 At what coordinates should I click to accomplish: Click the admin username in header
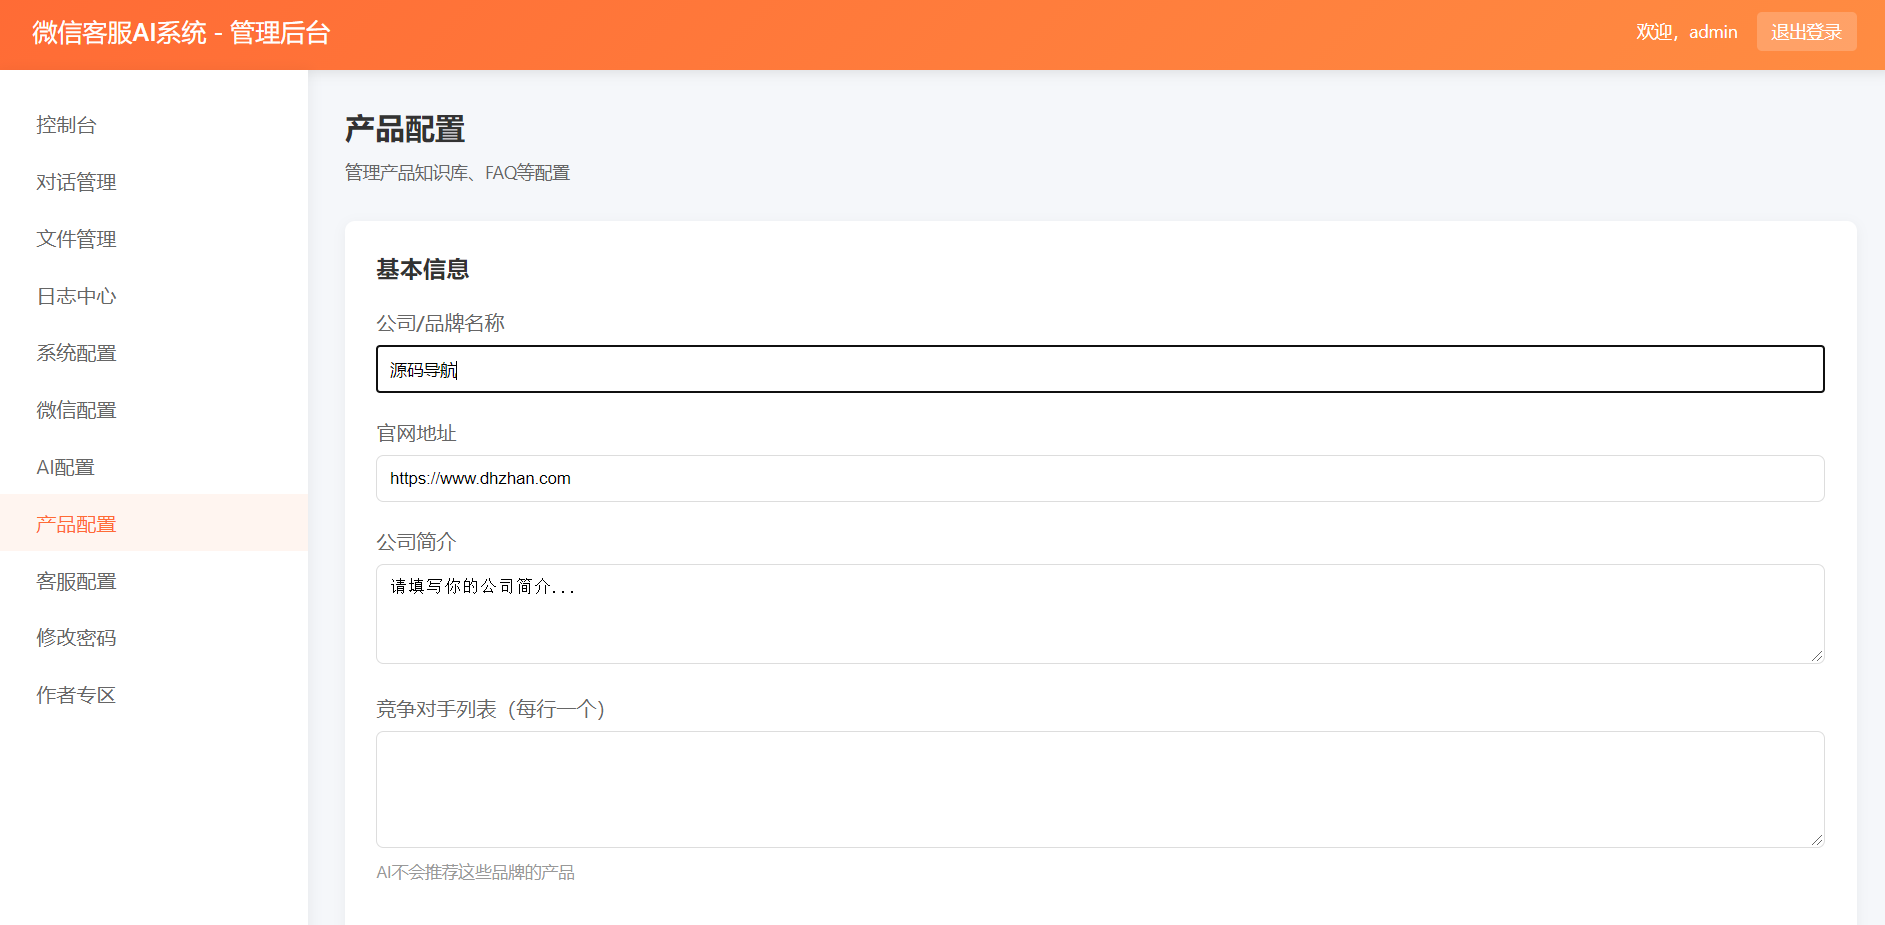(x=1712, y=32)
